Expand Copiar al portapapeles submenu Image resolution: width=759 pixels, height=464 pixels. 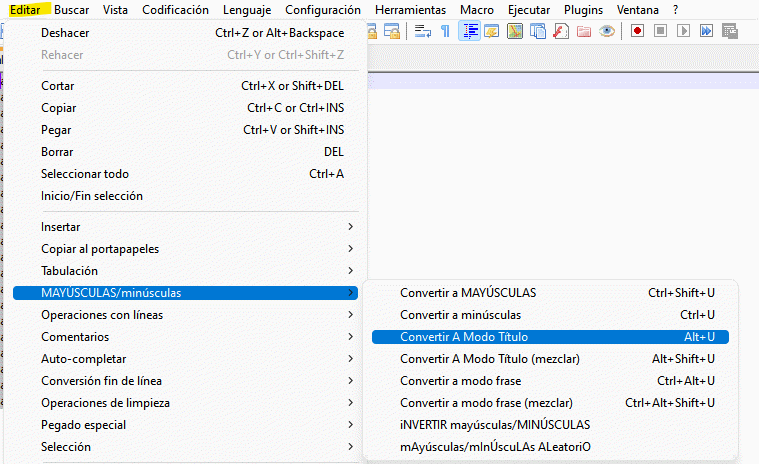[x=185, y=249]
